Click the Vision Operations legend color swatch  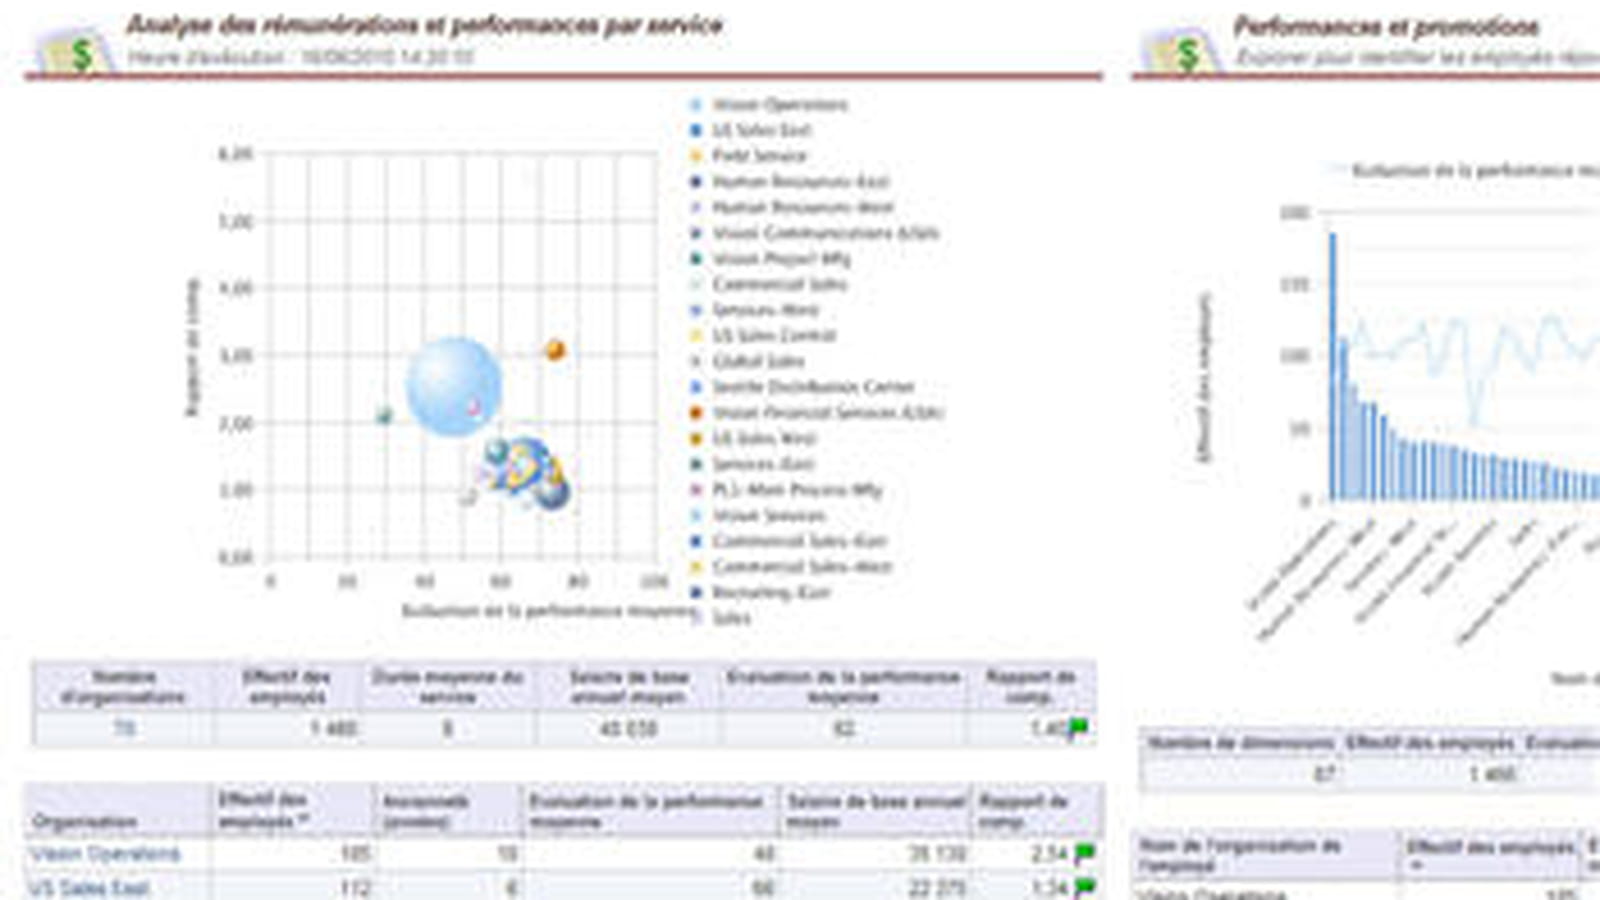696,105
